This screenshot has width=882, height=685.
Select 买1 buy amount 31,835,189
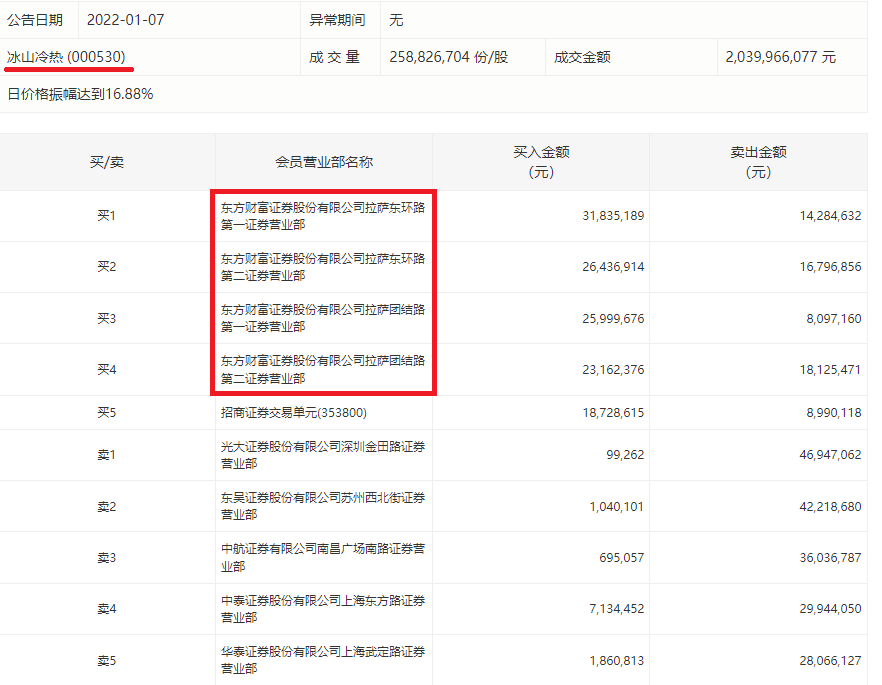(x=613, y=215)
